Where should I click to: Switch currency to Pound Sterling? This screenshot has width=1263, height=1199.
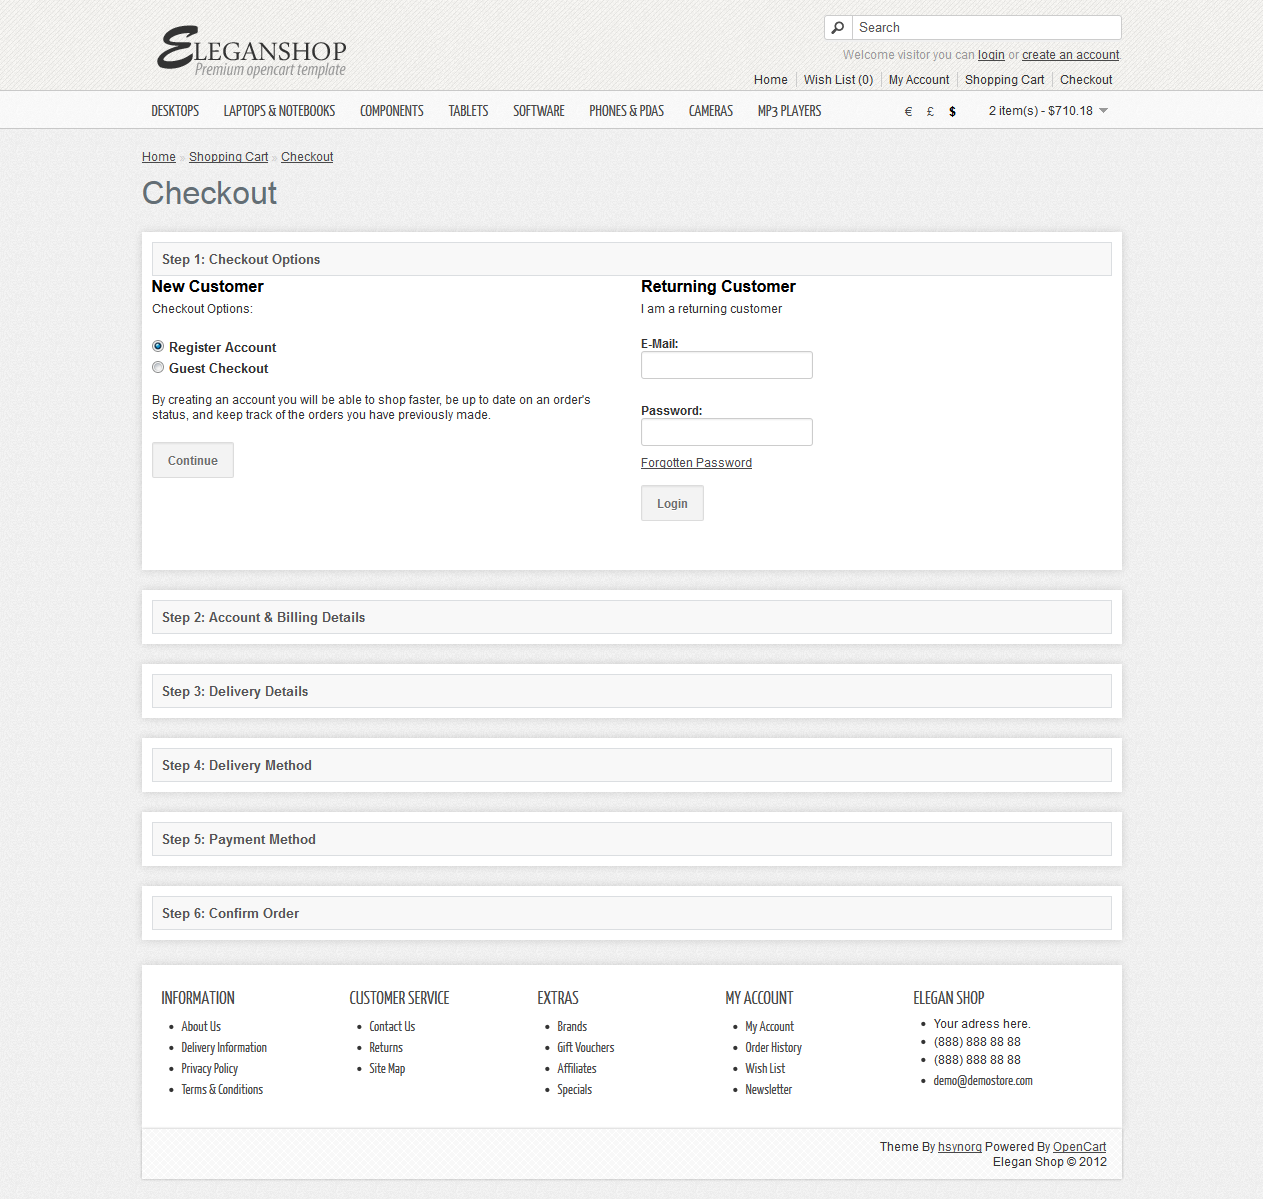coord(930,111)
